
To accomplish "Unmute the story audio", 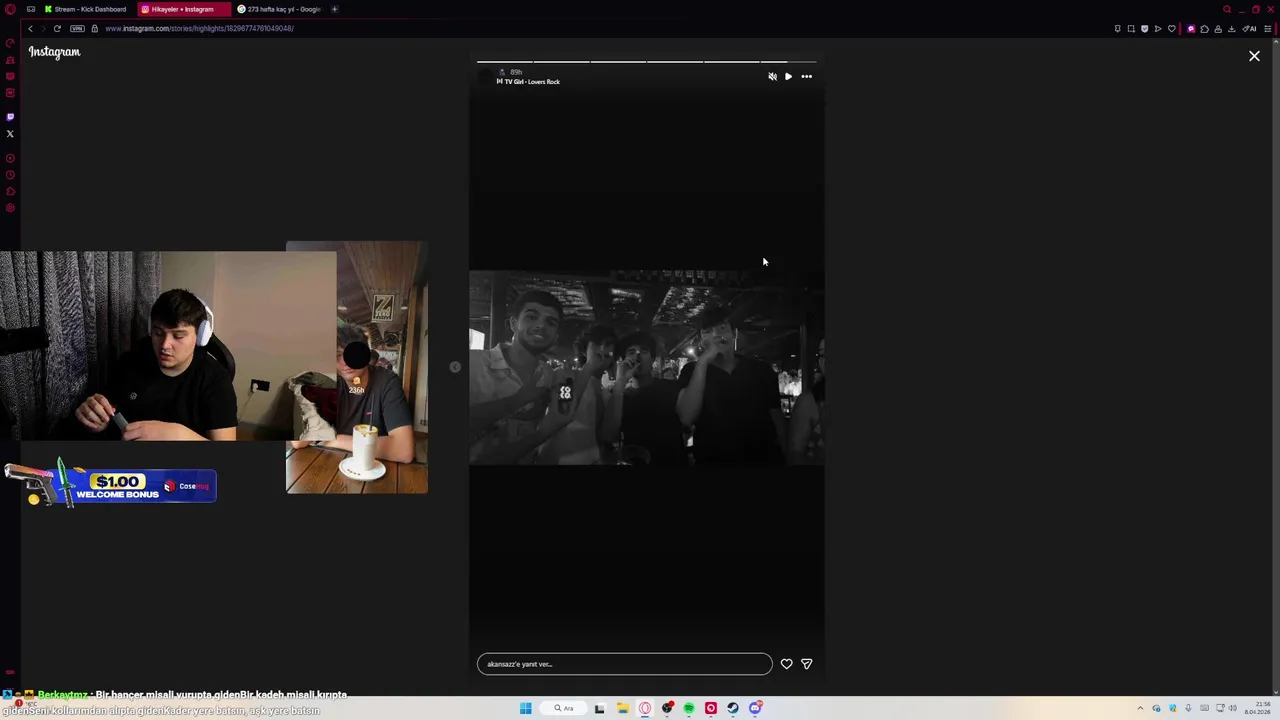I will (772, 76).
